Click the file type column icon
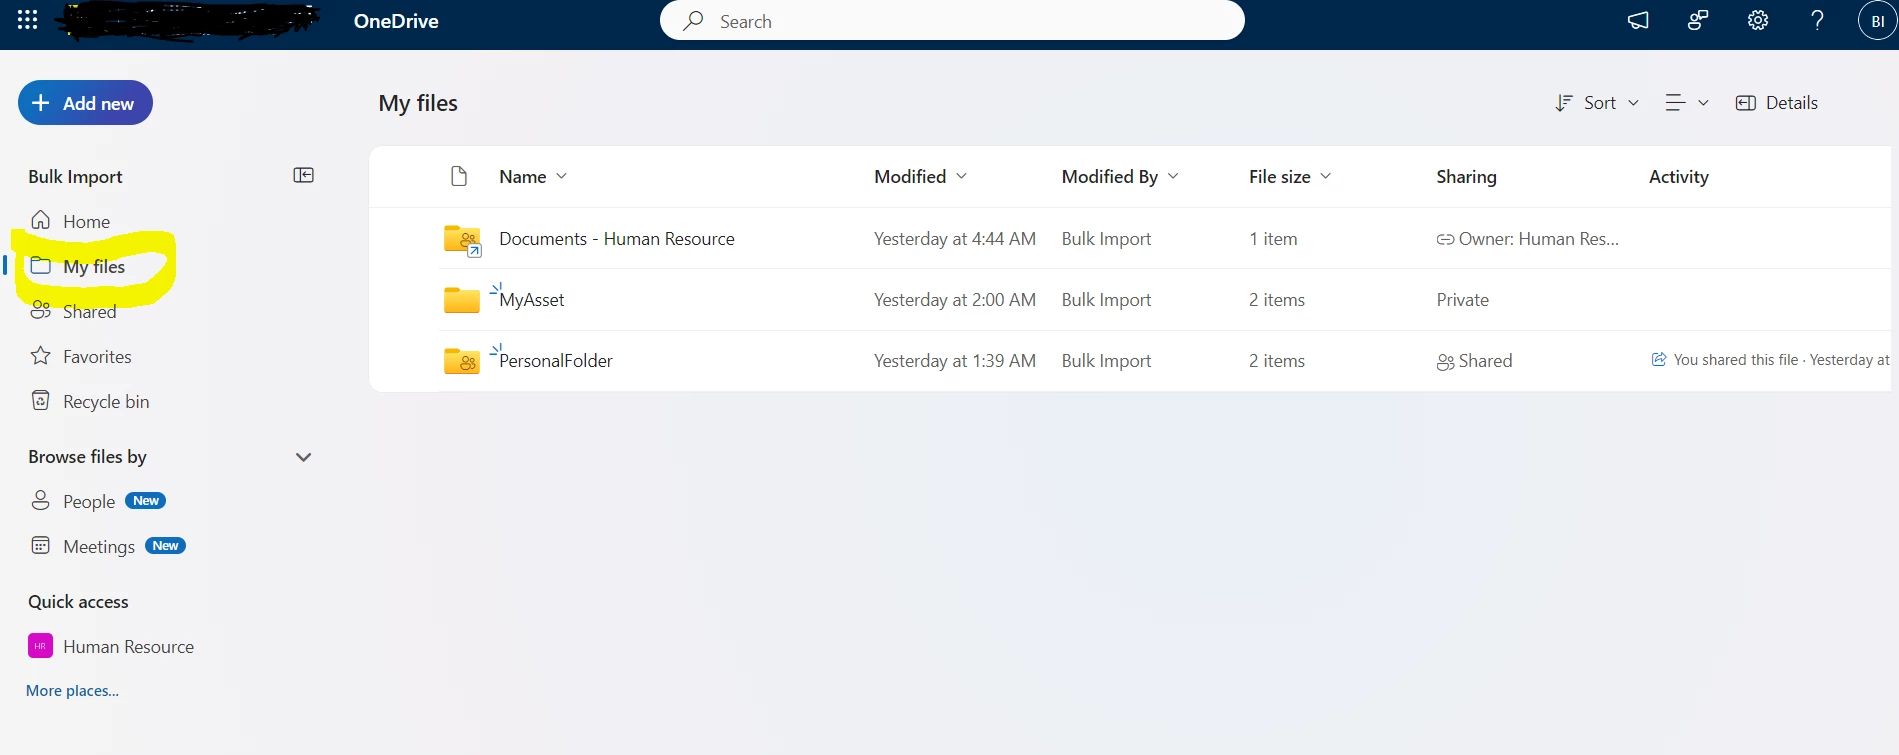The height and width of the screenshot is (755, 1899). tap(459, 176)
